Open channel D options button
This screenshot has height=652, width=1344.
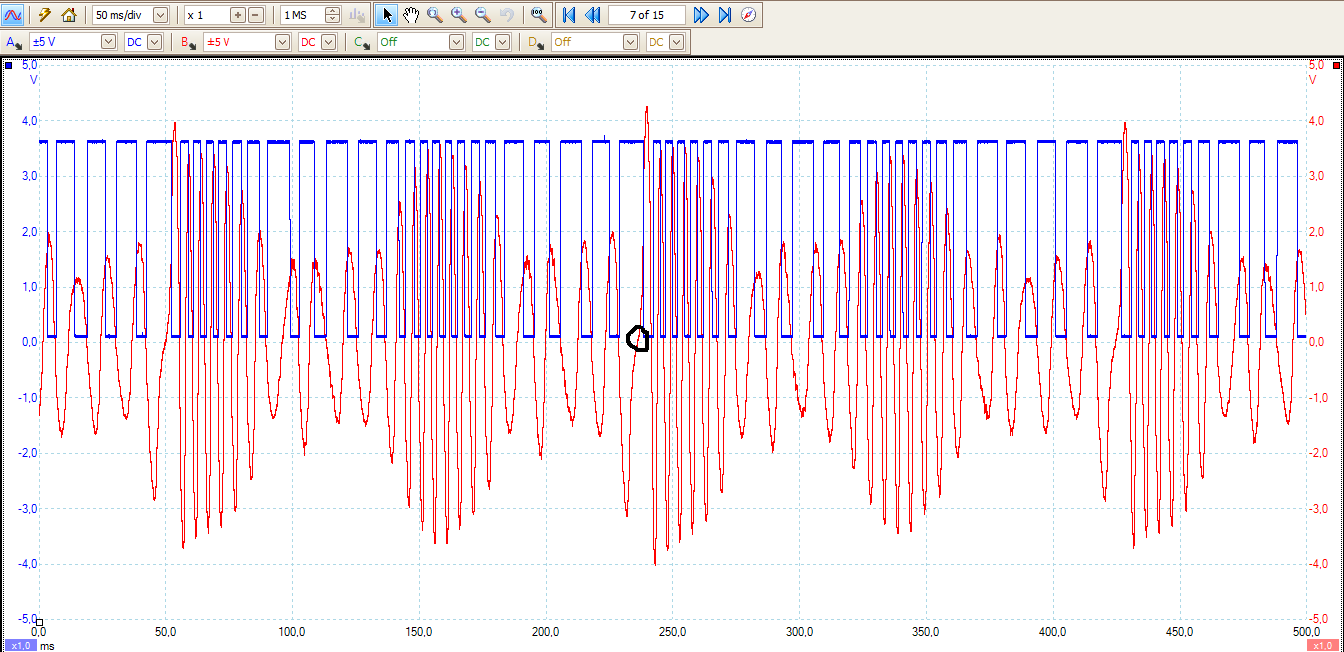[538, 42]
